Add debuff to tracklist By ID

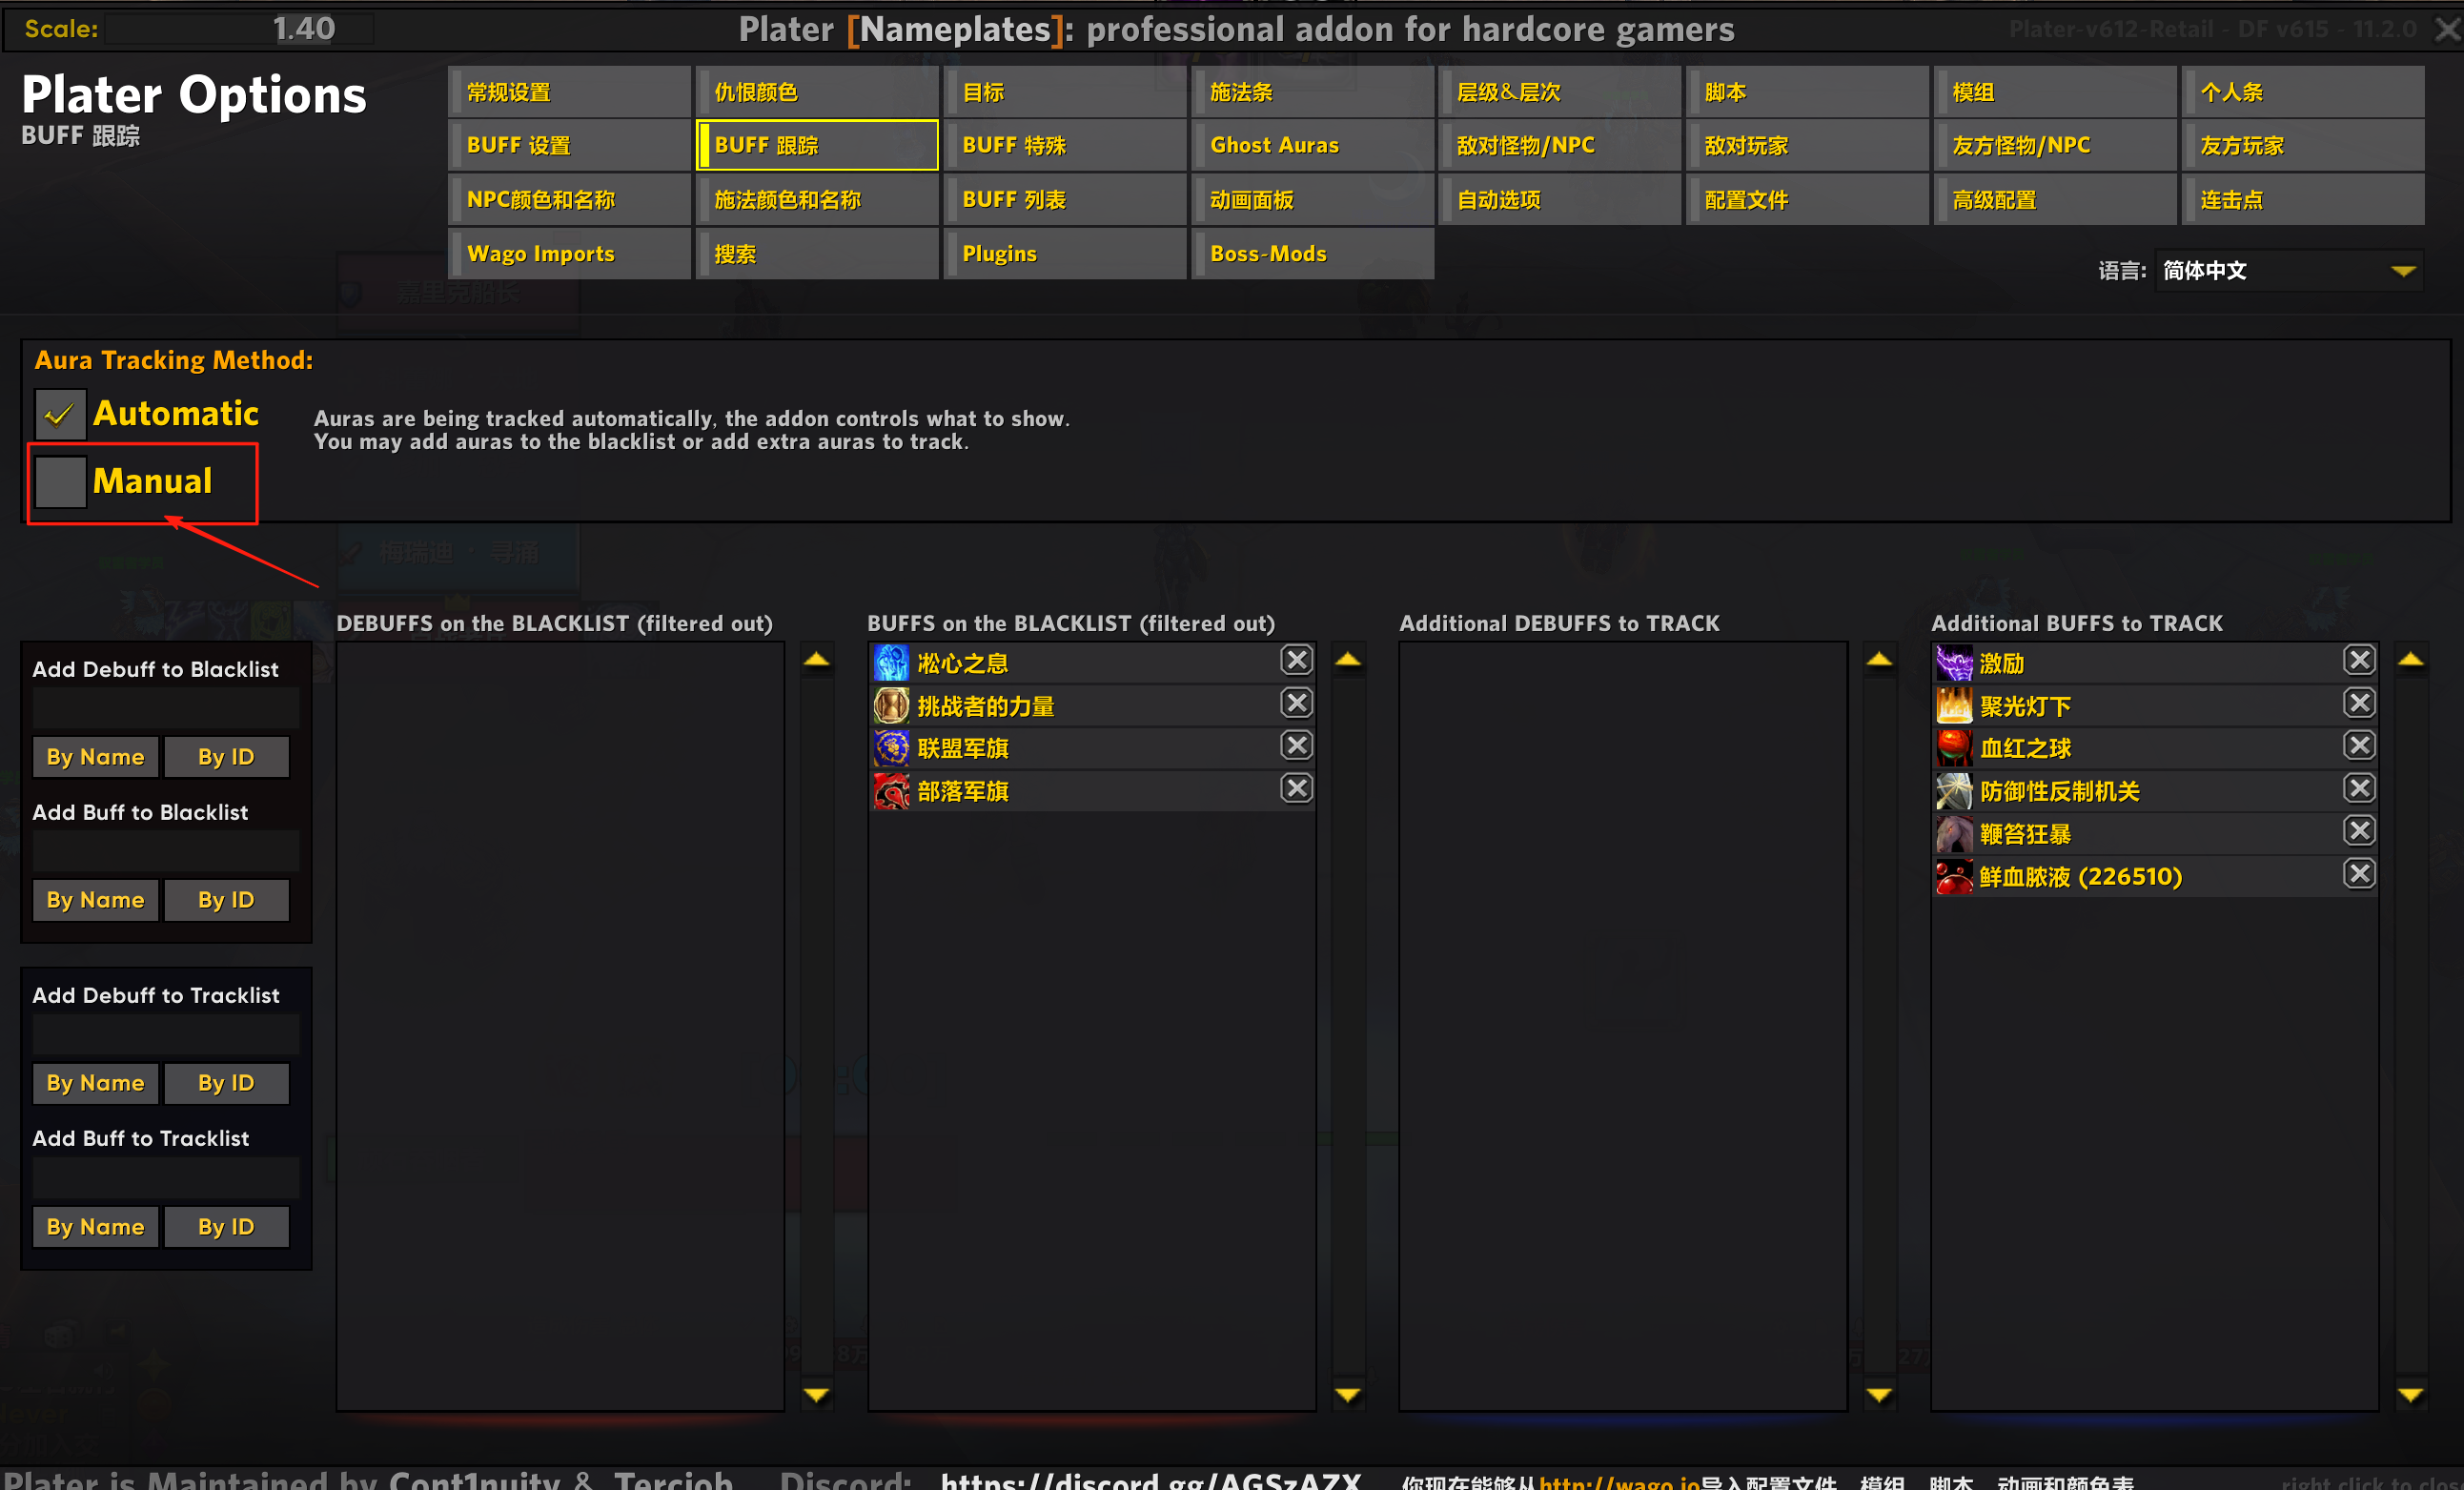click(x=227, y=1083)
